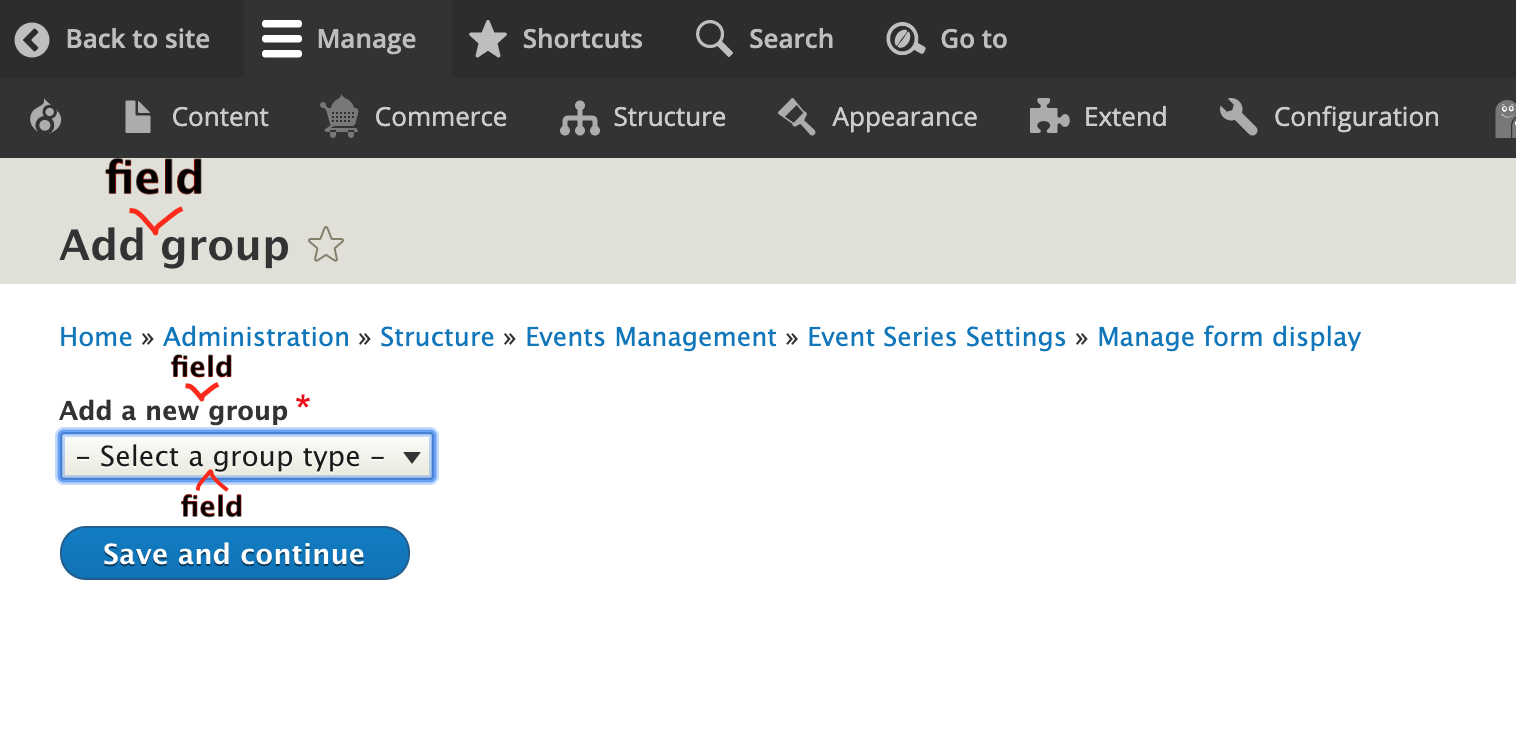The height and width of the screenshot is (754, 1516).
Task: Open the Drupal logo home icon
Action: pos(46,118)
